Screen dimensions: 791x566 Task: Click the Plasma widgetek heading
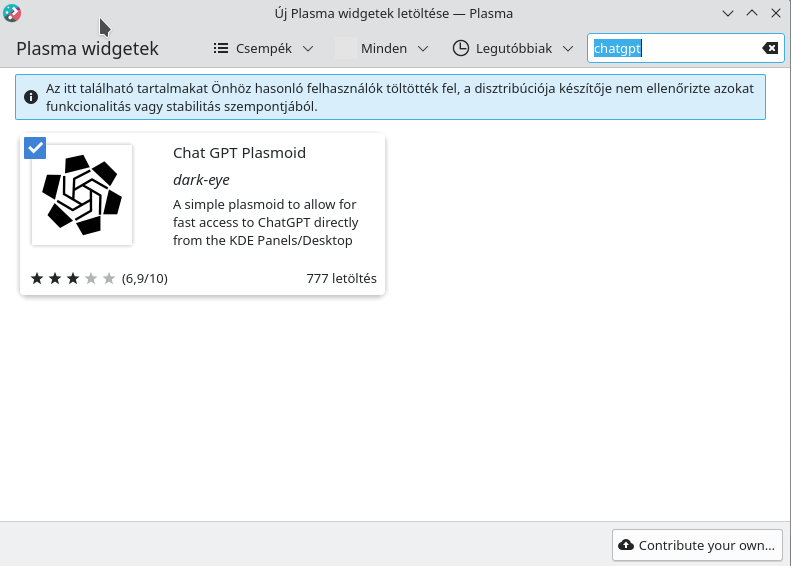pyautogui.click(x=87, y=48)
